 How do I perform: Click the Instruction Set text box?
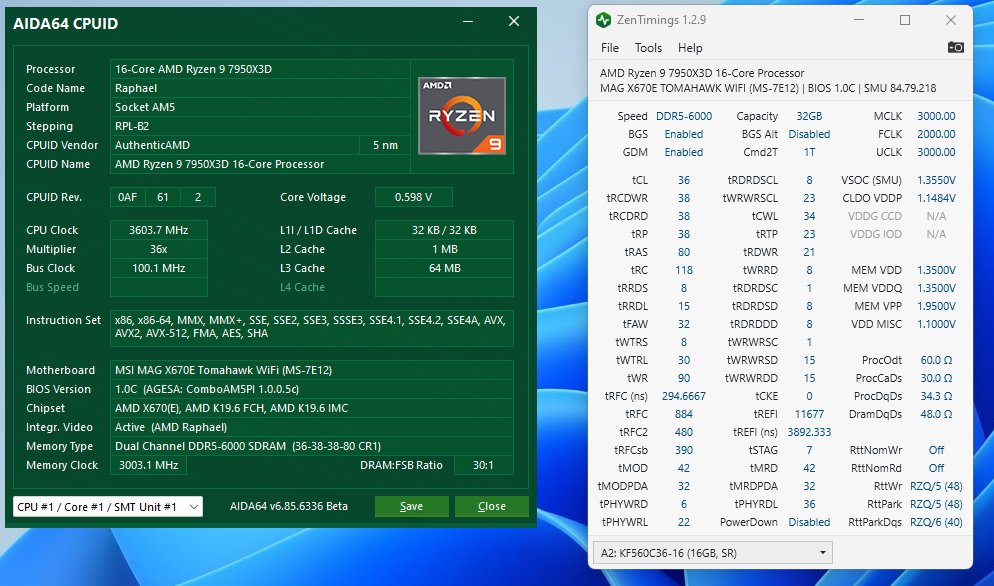[x=311, y=327]
